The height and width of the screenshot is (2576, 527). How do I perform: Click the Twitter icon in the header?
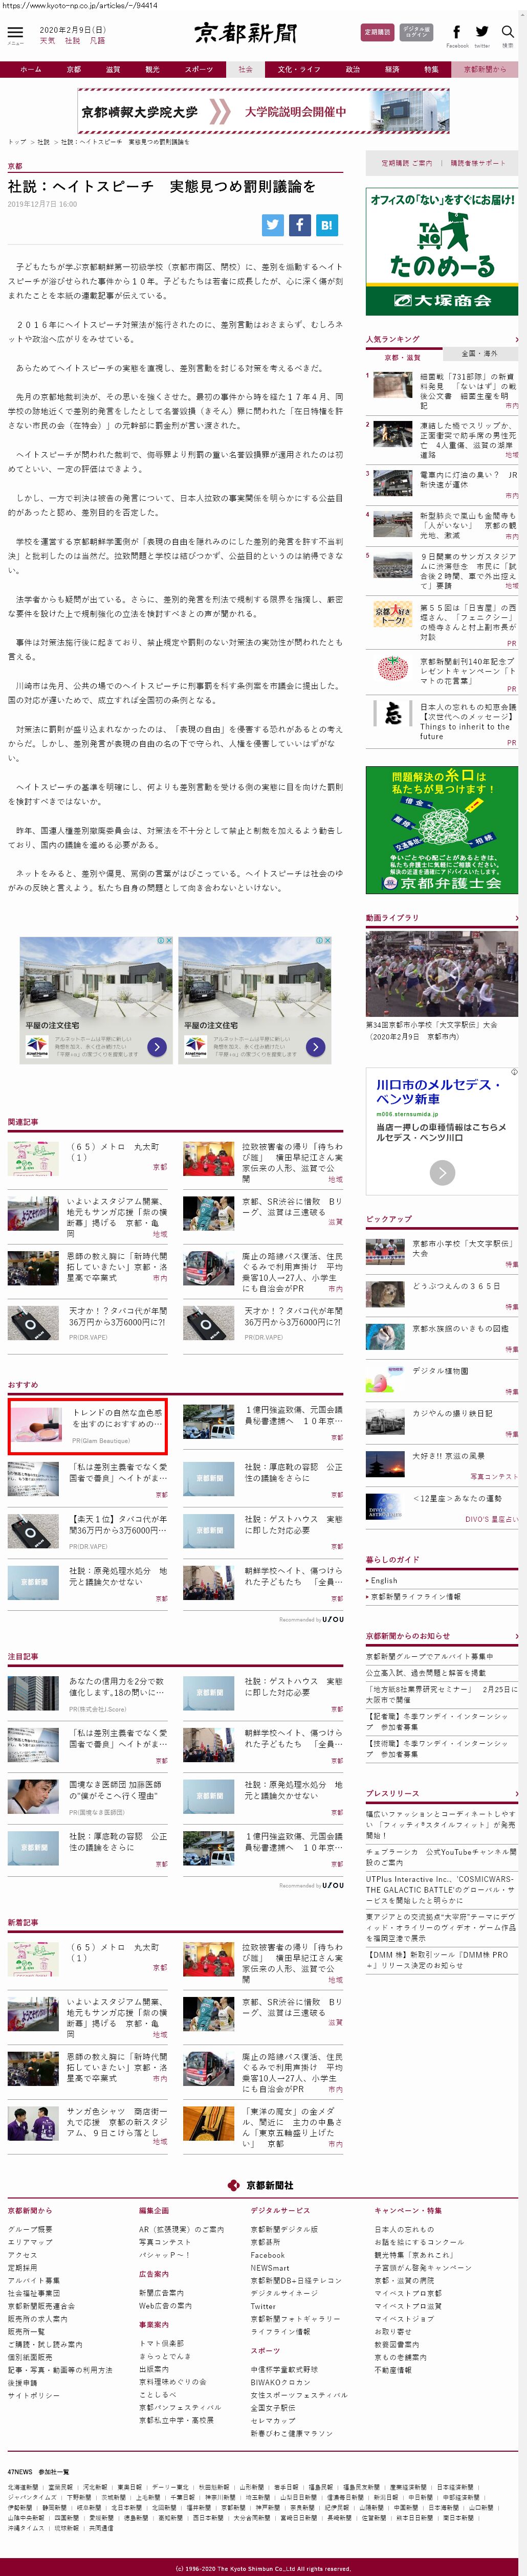click(x=482, y=33)
